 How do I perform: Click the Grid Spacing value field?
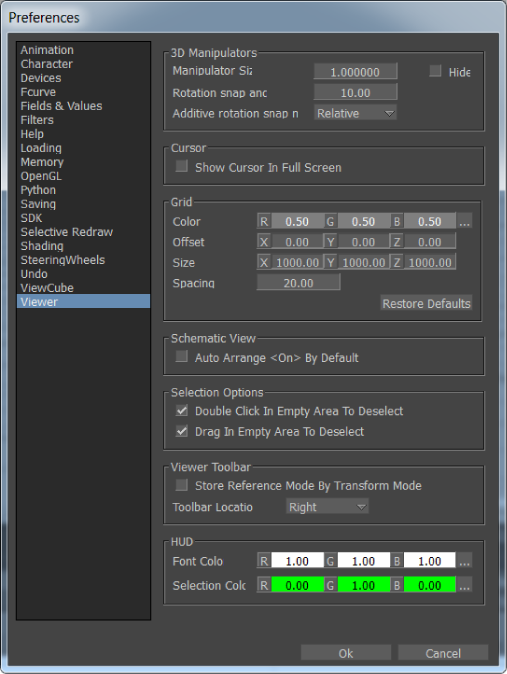298,282
